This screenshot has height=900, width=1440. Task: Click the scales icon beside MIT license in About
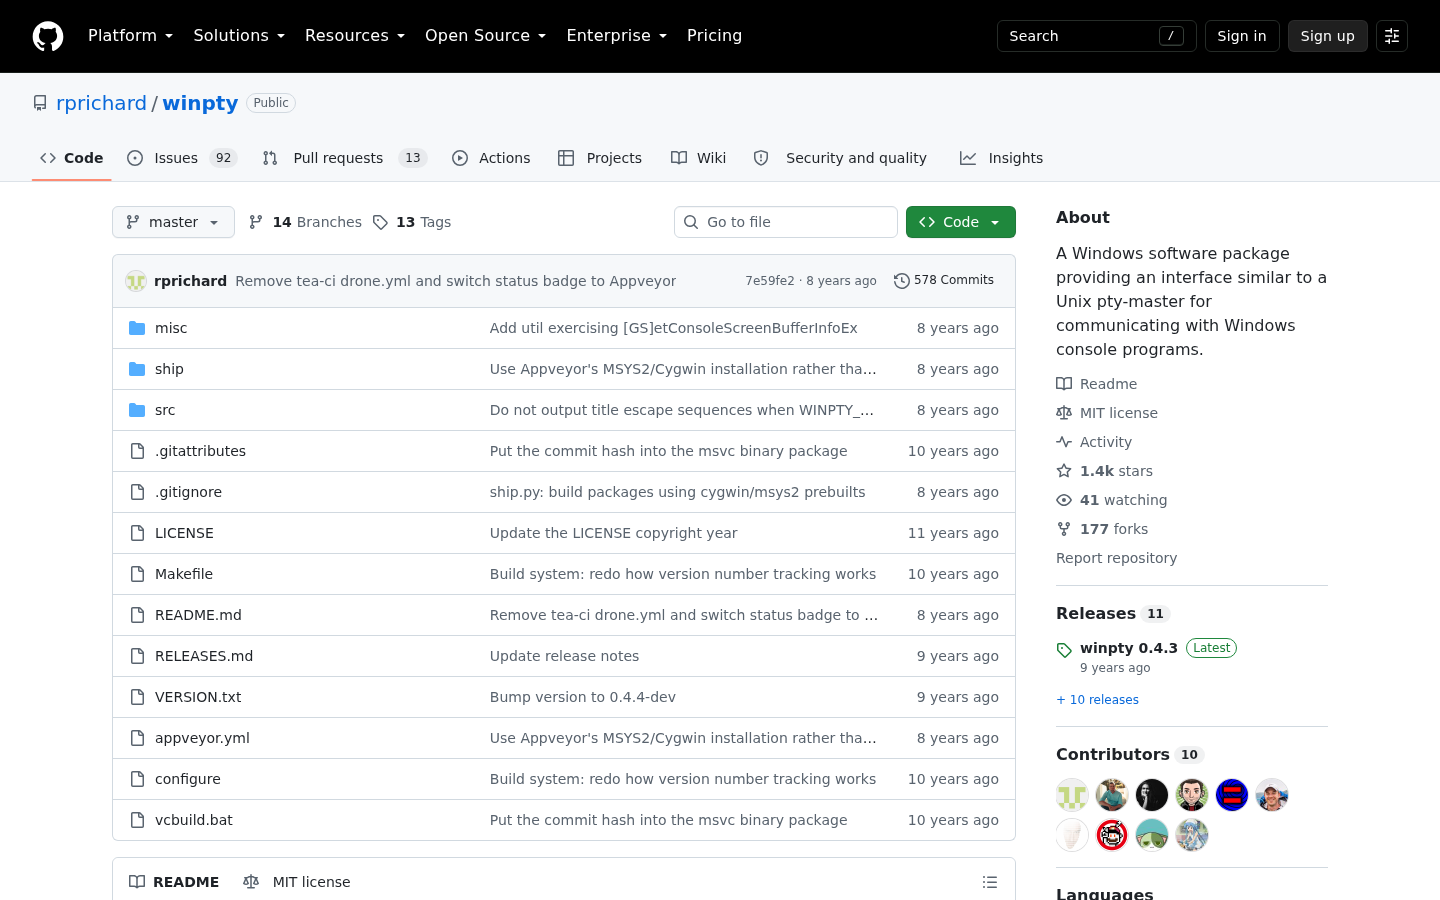coord(1064,413)
